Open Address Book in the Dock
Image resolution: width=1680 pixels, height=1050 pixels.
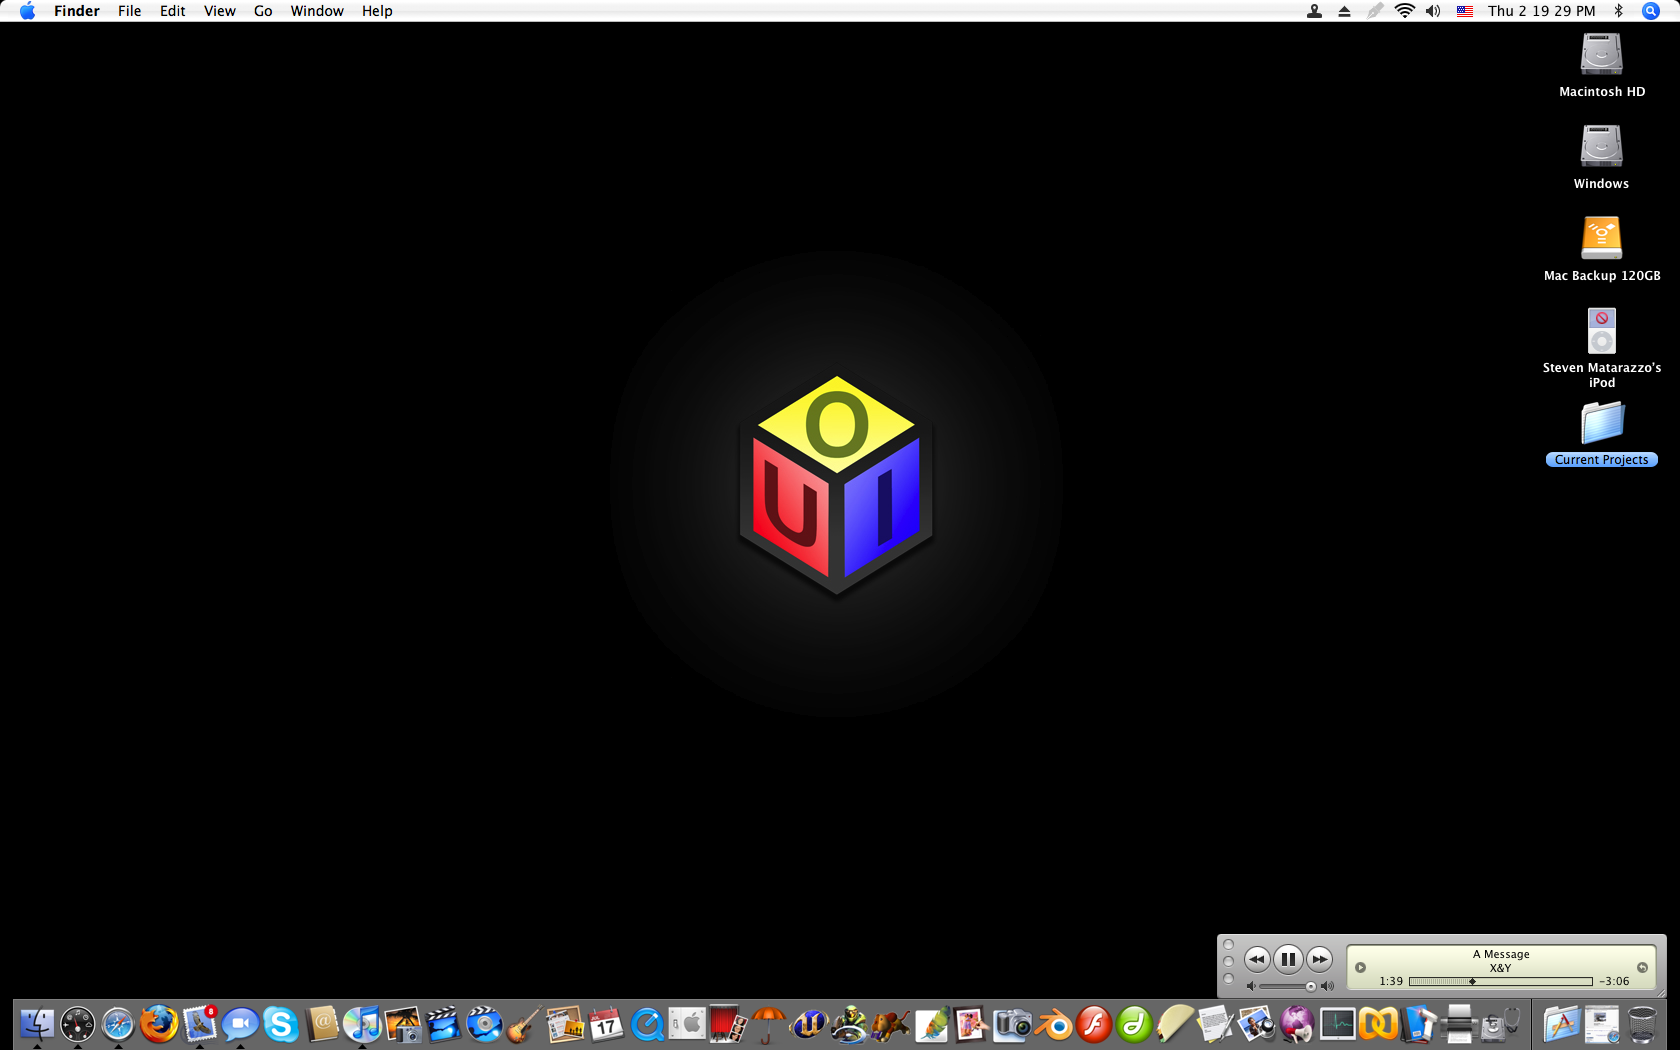[x=322, y=1024]
